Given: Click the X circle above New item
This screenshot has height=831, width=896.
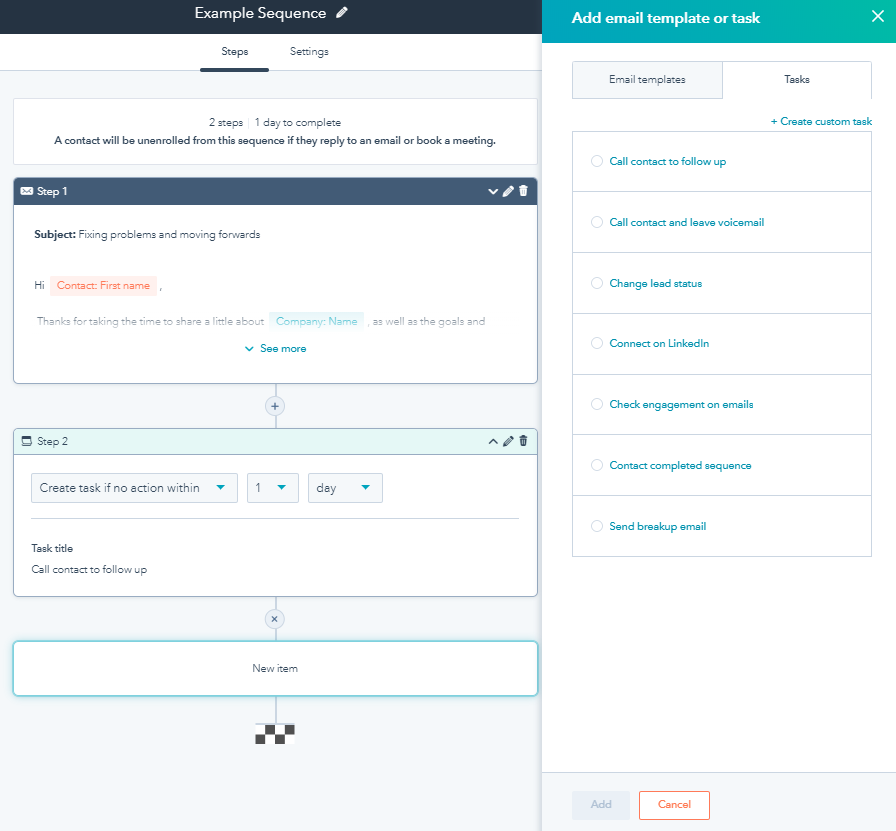Looking at the screenshot, I should tap(275, 619).
